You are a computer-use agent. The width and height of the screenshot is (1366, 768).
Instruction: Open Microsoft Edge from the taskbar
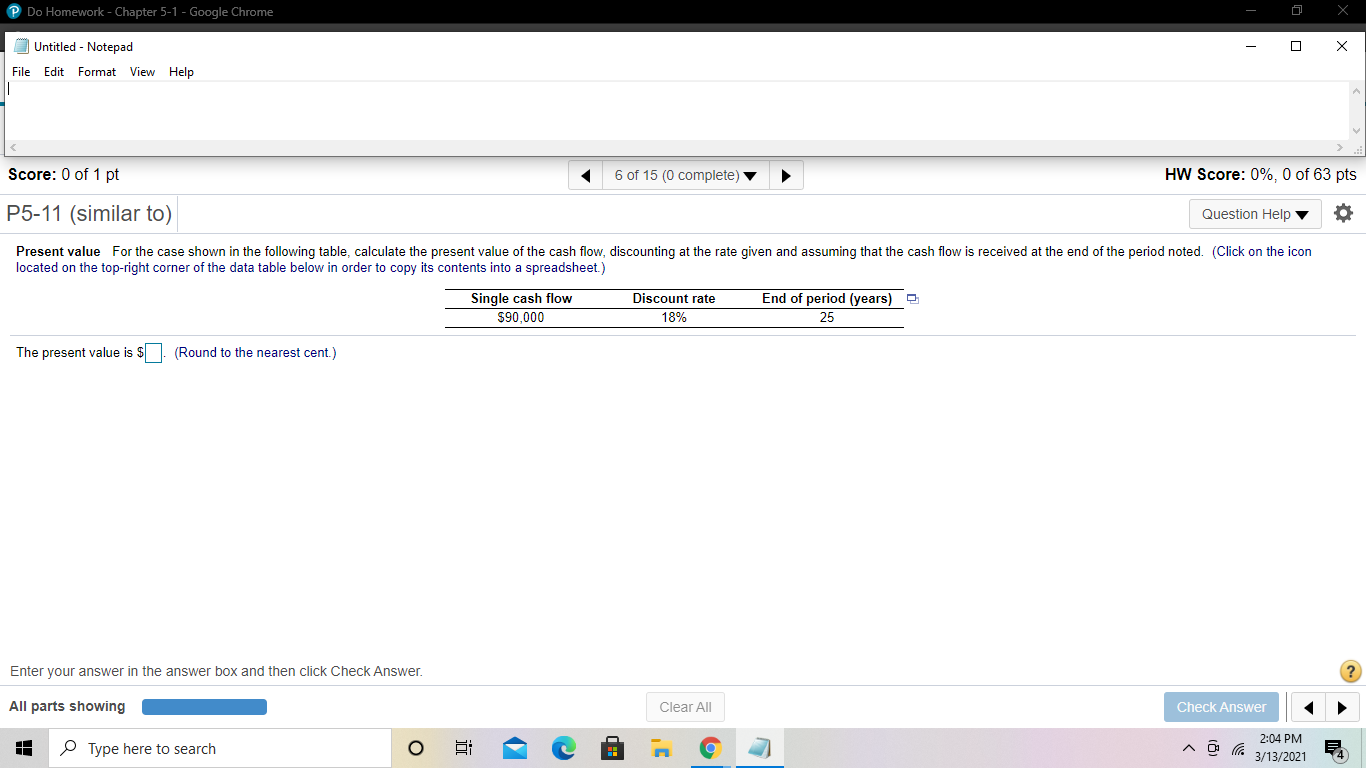click(563, 748)
